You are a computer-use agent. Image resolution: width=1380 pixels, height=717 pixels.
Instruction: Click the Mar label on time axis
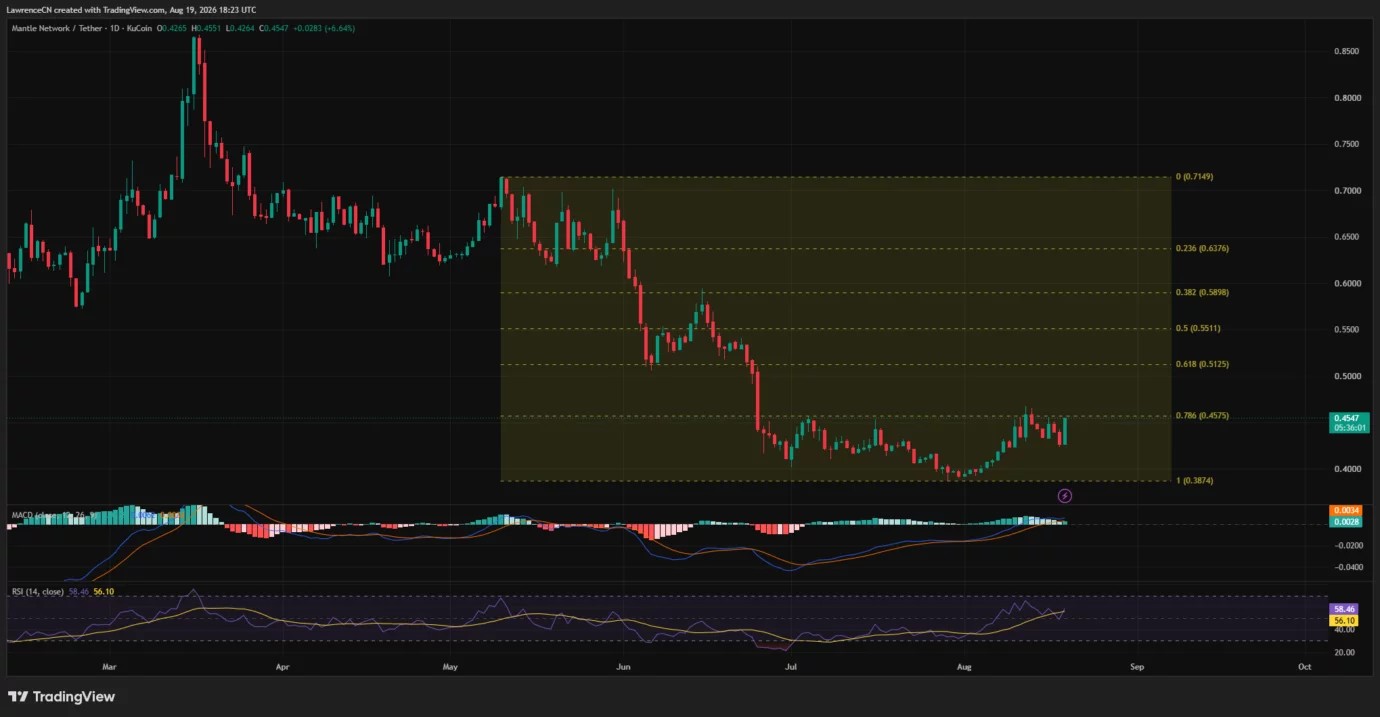click(x=110, y=665)
